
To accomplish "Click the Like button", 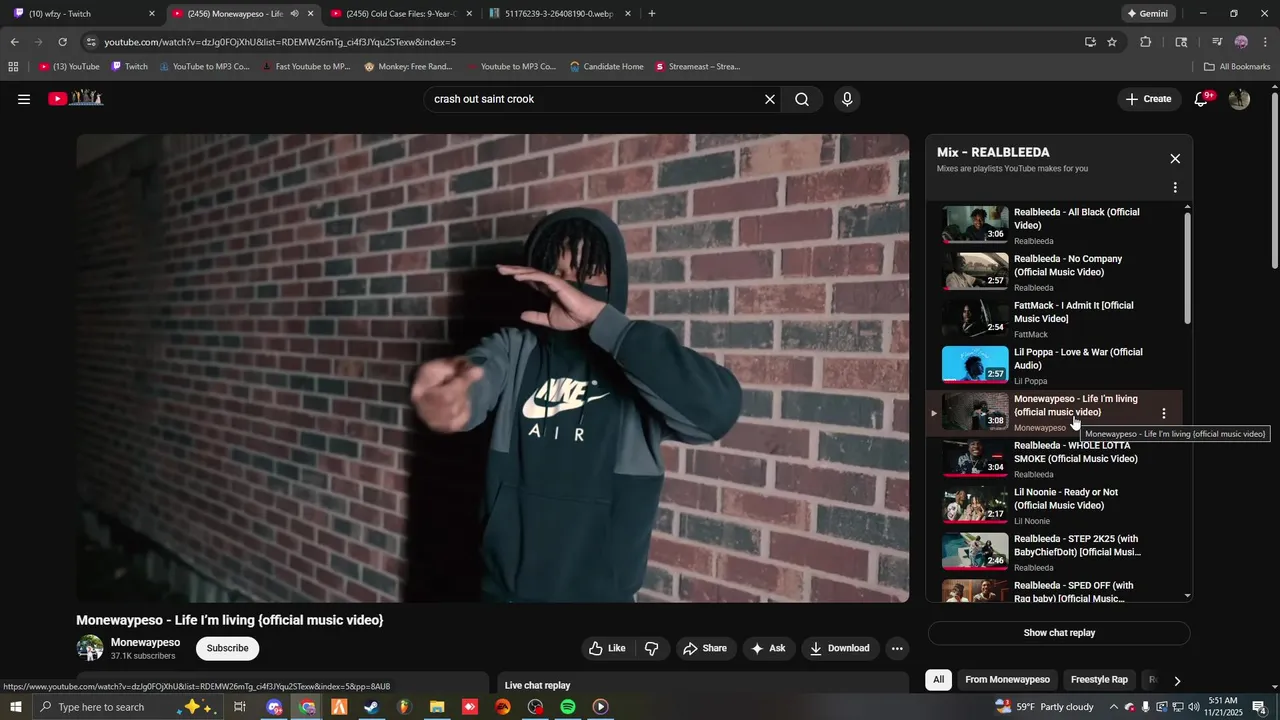I will 607,648.
